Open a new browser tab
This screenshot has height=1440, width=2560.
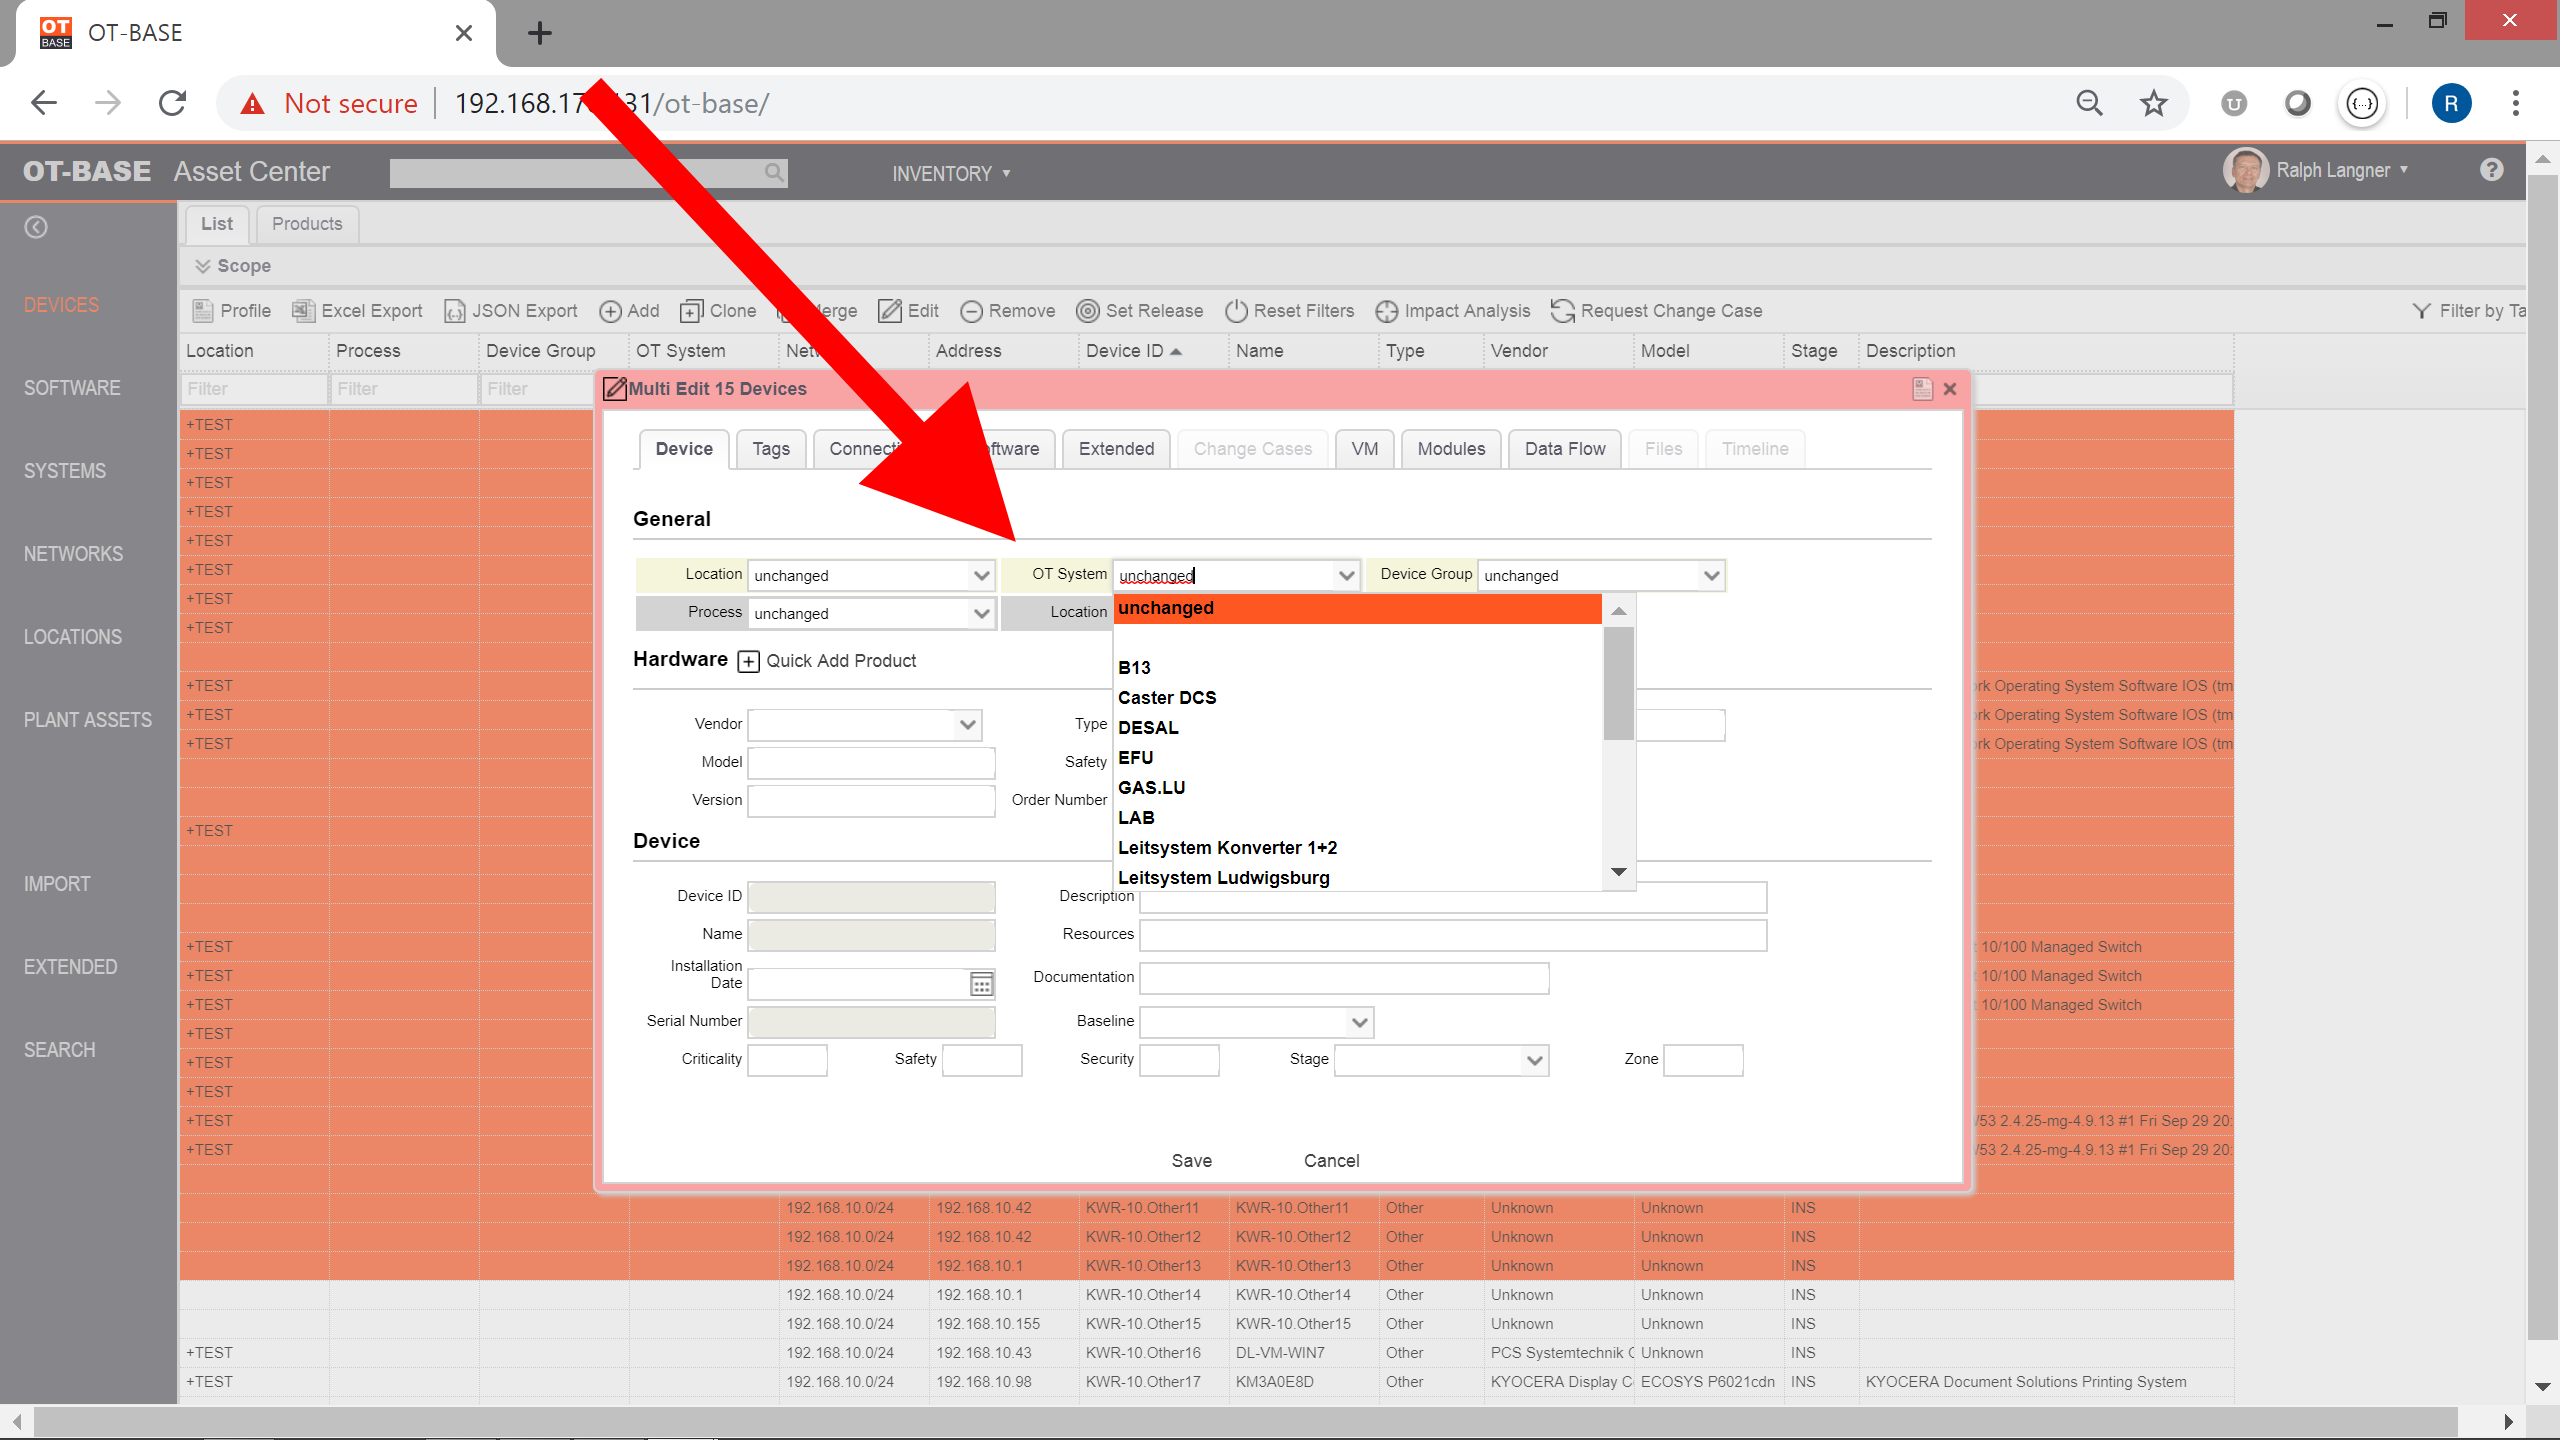tap(539, 33)
